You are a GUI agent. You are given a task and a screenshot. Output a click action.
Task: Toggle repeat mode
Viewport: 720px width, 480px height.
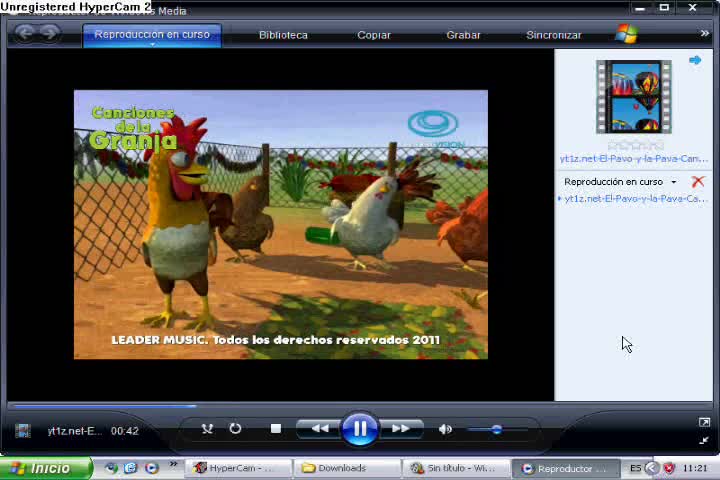(x=235, y=429)
